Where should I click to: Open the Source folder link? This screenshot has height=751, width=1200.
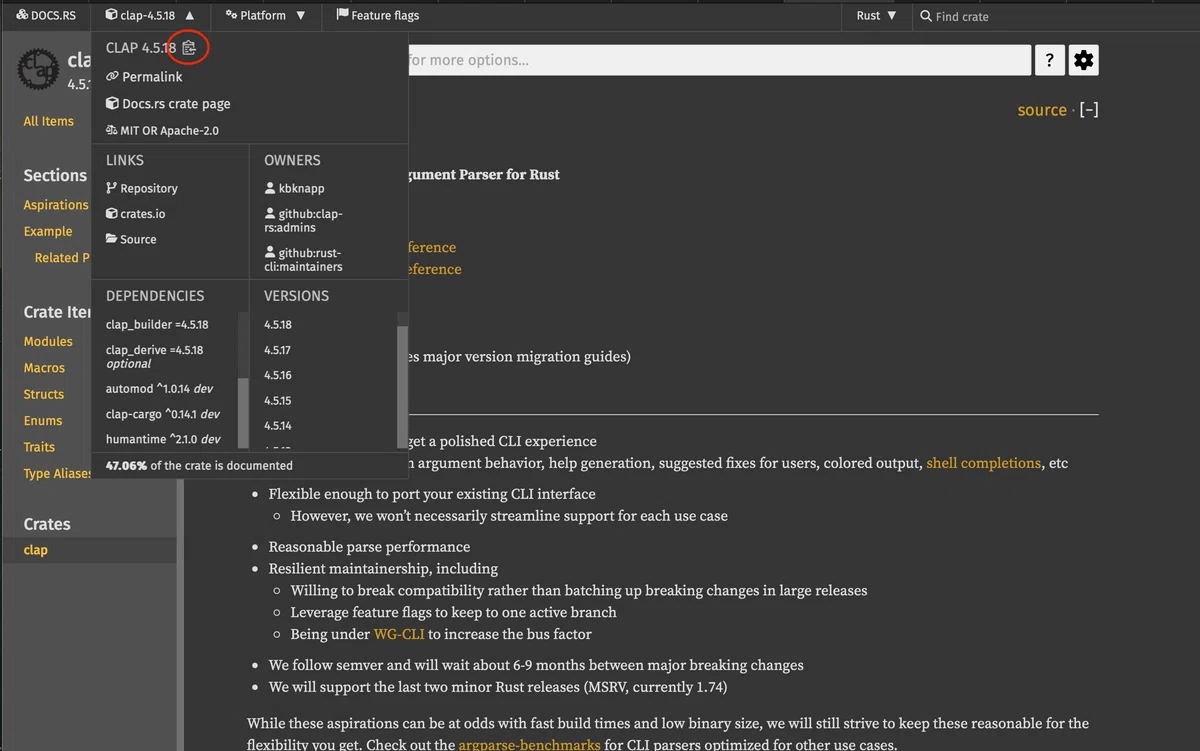131,239
